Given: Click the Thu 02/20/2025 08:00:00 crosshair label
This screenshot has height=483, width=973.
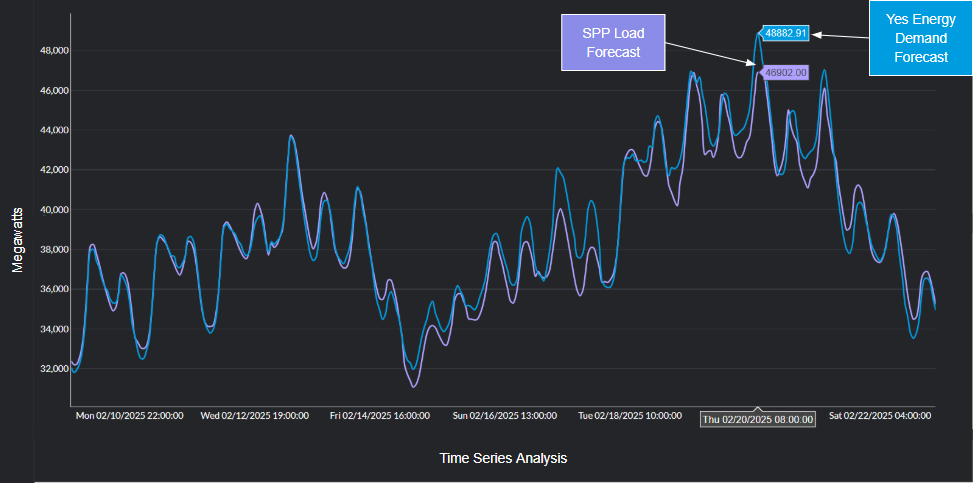Looking at the screenshot, I should click(x=757, y=419).
